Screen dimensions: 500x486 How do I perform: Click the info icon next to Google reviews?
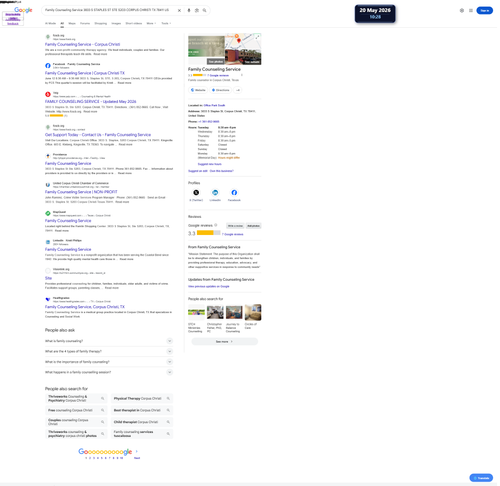click(x=216, y=225)
